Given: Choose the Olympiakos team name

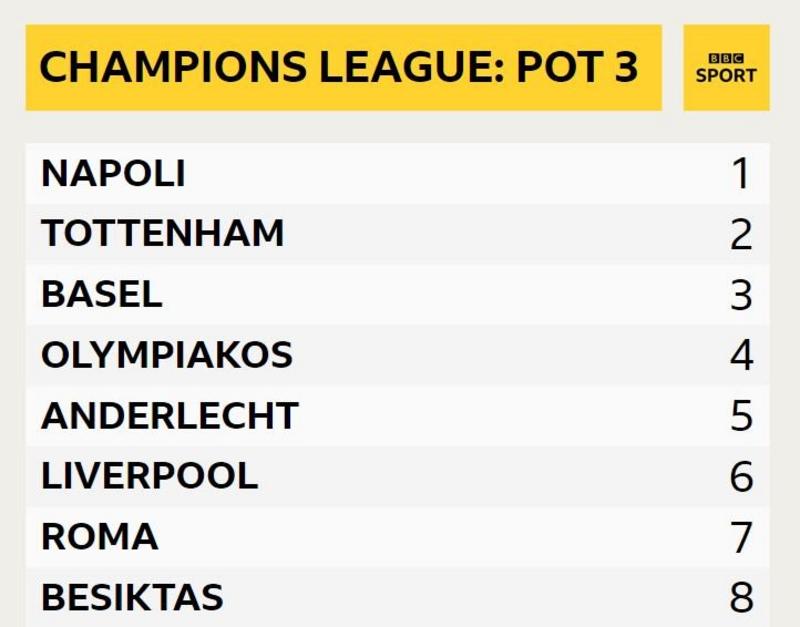Looking at the screenshot, I should [x=167, y=354].
